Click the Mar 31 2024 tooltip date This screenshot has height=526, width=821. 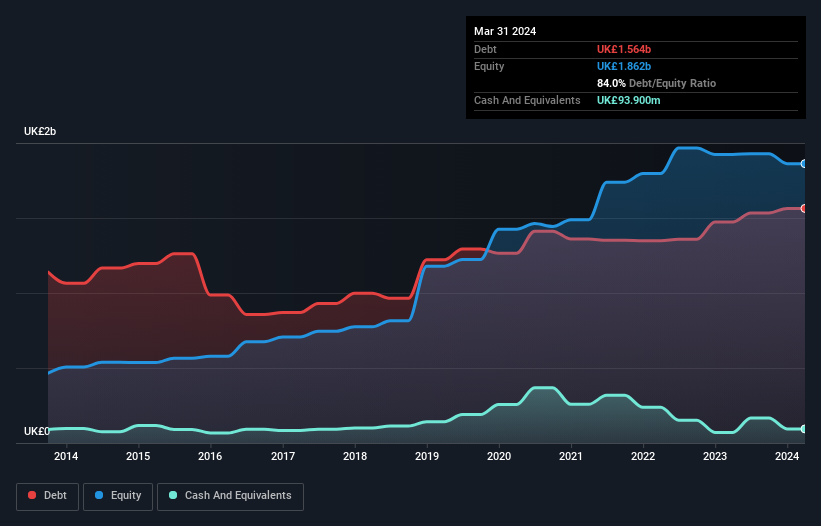(505, 31)
